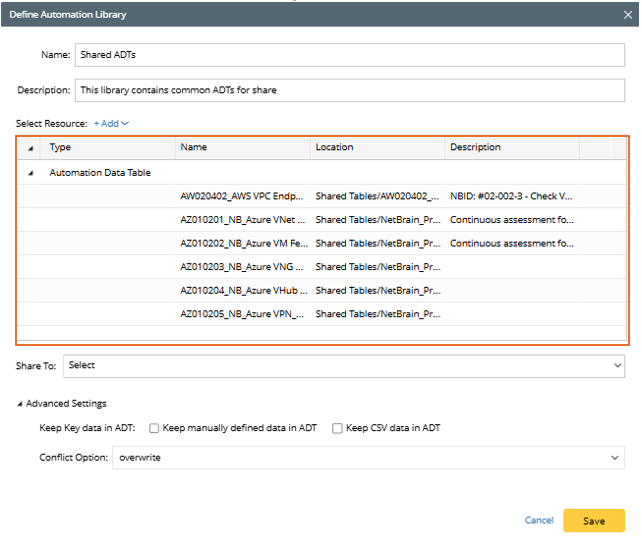Image resolution: width=642 pixels, height=537 pixels.
Task: Select the AZ010201_NB_Azure VNet row
Action: coord(242,220)
